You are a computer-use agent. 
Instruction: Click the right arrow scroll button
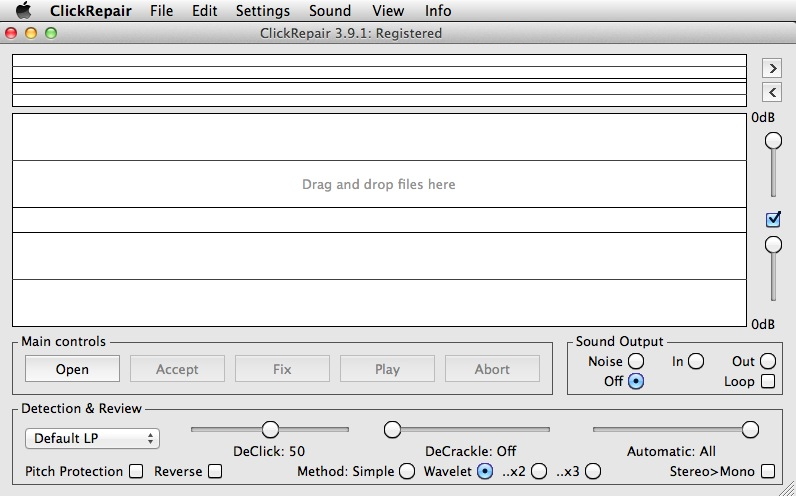pyautogui.click(x=771, y=68)
